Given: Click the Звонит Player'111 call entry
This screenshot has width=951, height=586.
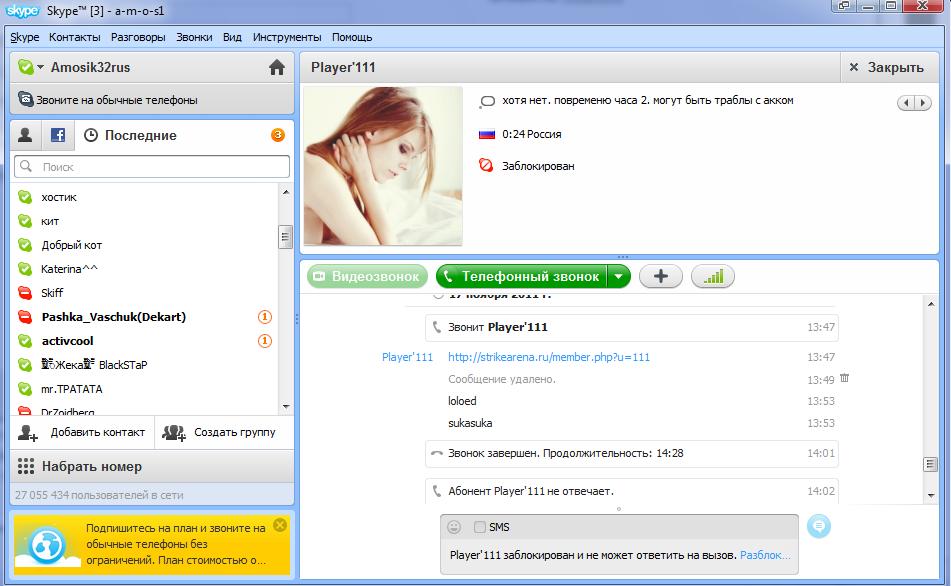Looking at the screenshot, I should 631,328.
